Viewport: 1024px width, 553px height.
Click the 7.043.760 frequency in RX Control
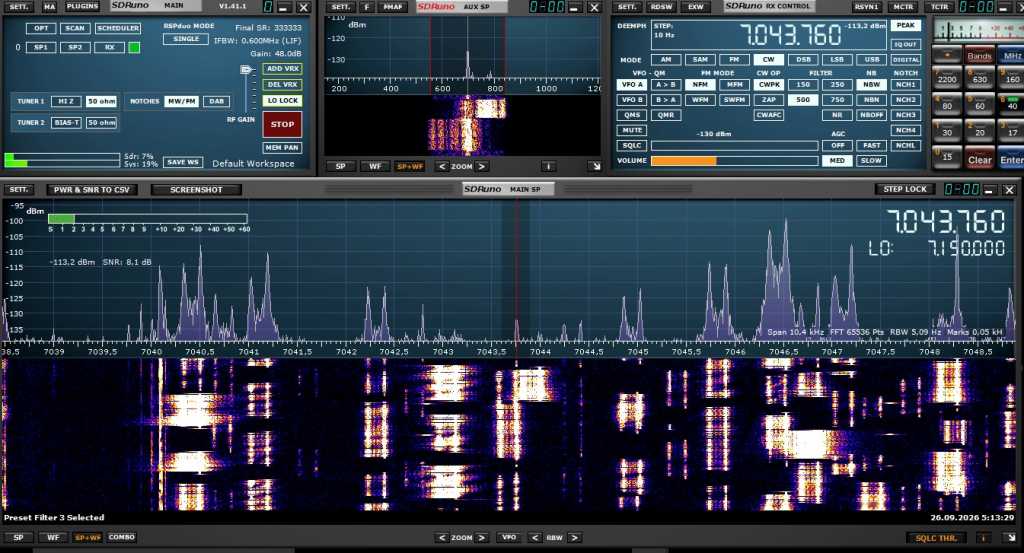tap(790, 35)
